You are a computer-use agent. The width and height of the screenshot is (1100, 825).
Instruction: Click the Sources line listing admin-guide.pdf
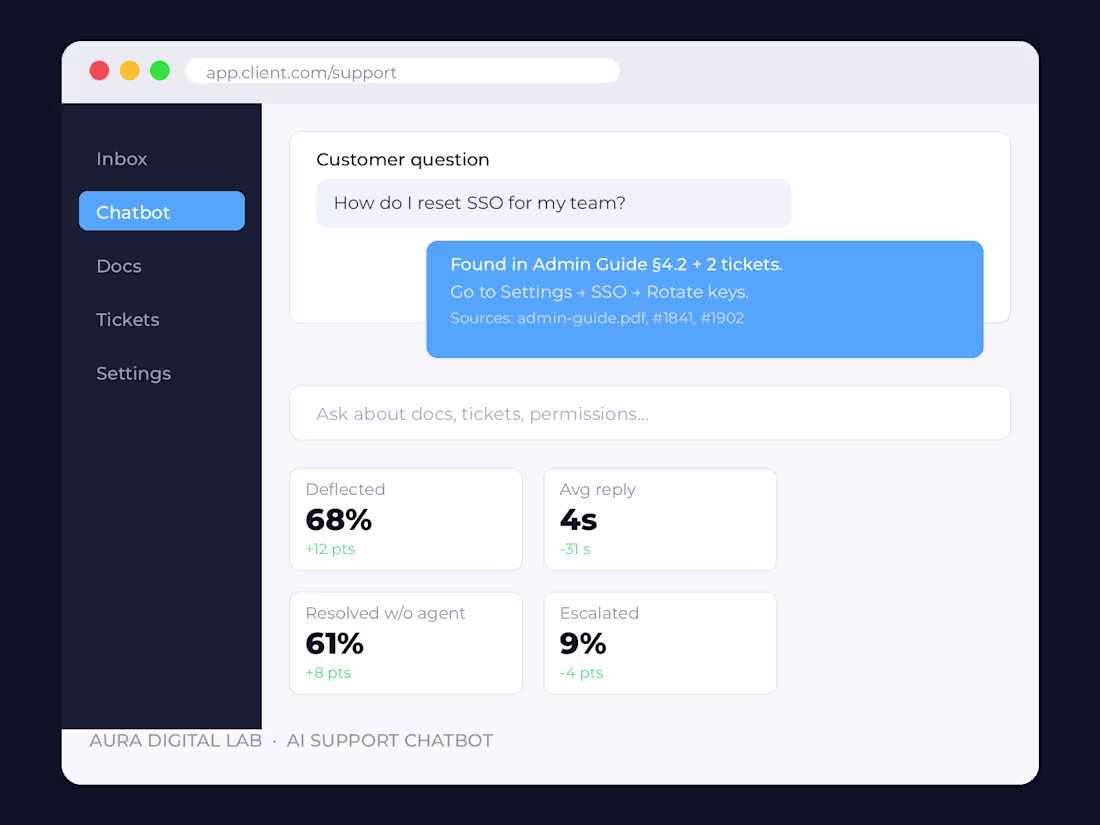tap(597, 318)
